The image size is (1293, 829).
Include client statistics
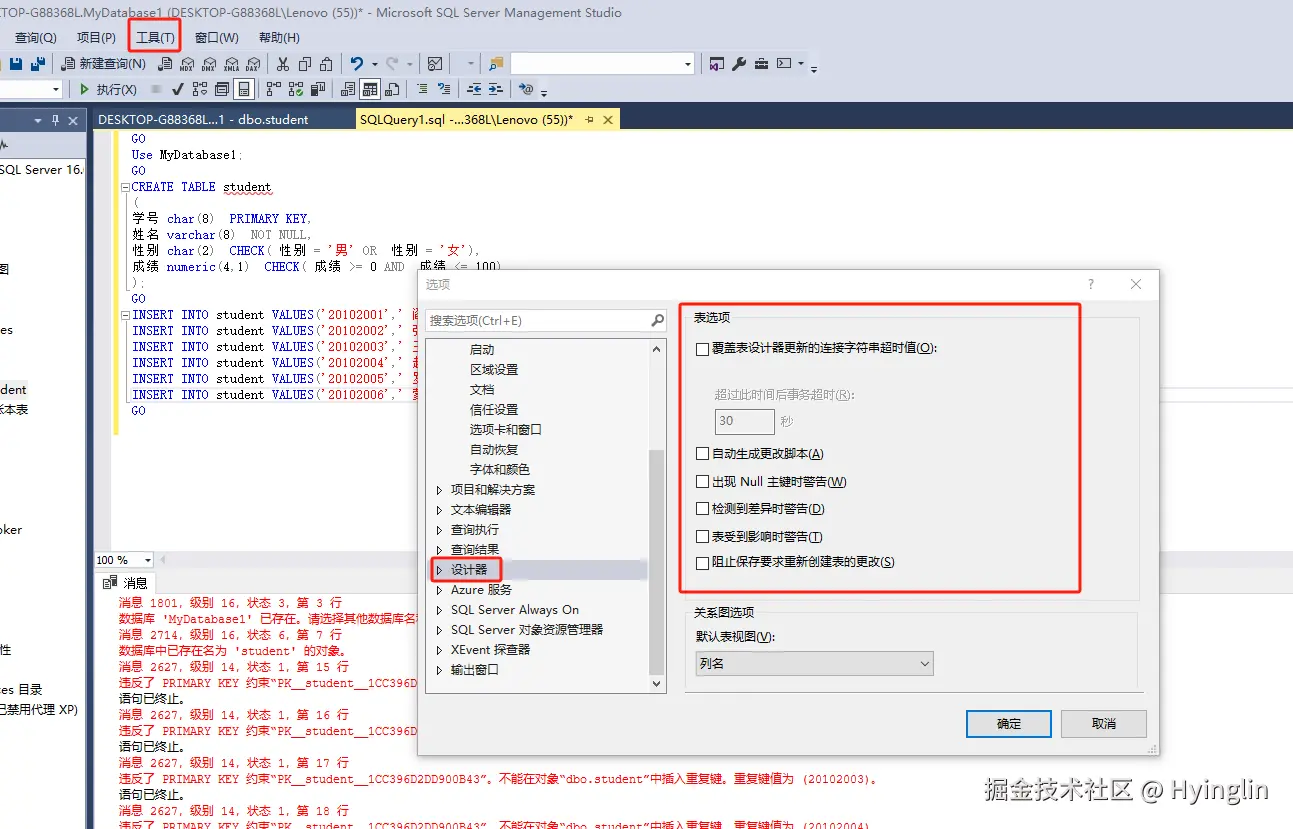318,89
